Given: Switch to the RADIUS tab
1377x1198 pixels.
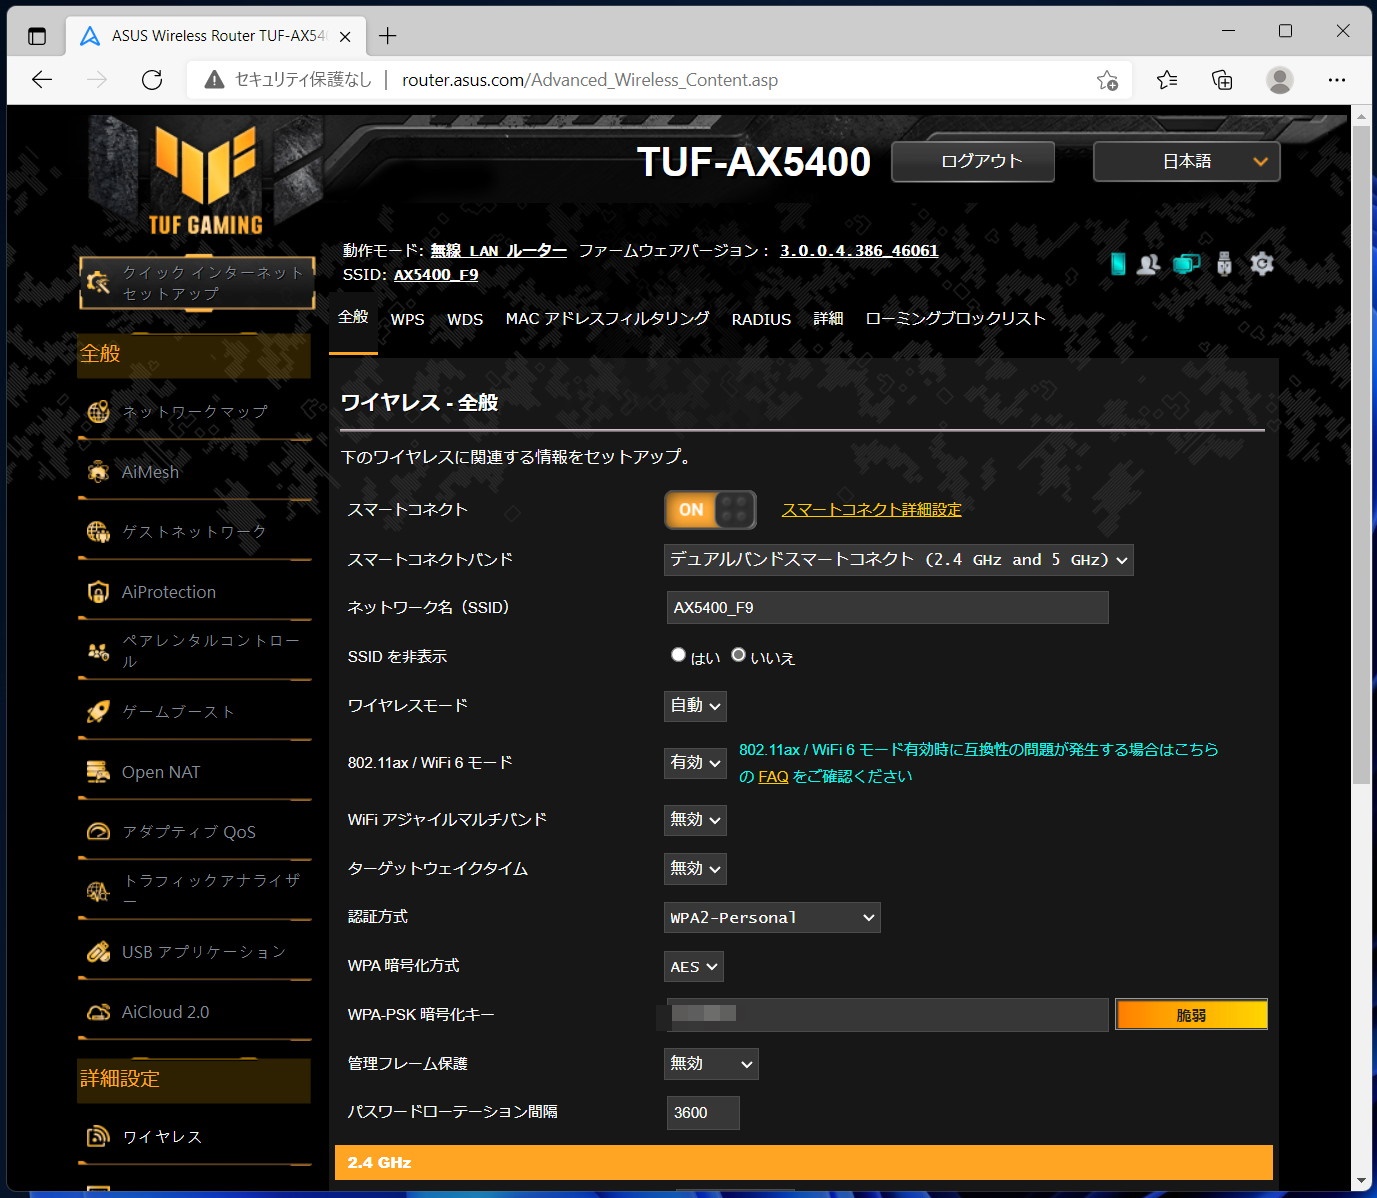Looking at the screenshot, I should (x=761, y=319).
